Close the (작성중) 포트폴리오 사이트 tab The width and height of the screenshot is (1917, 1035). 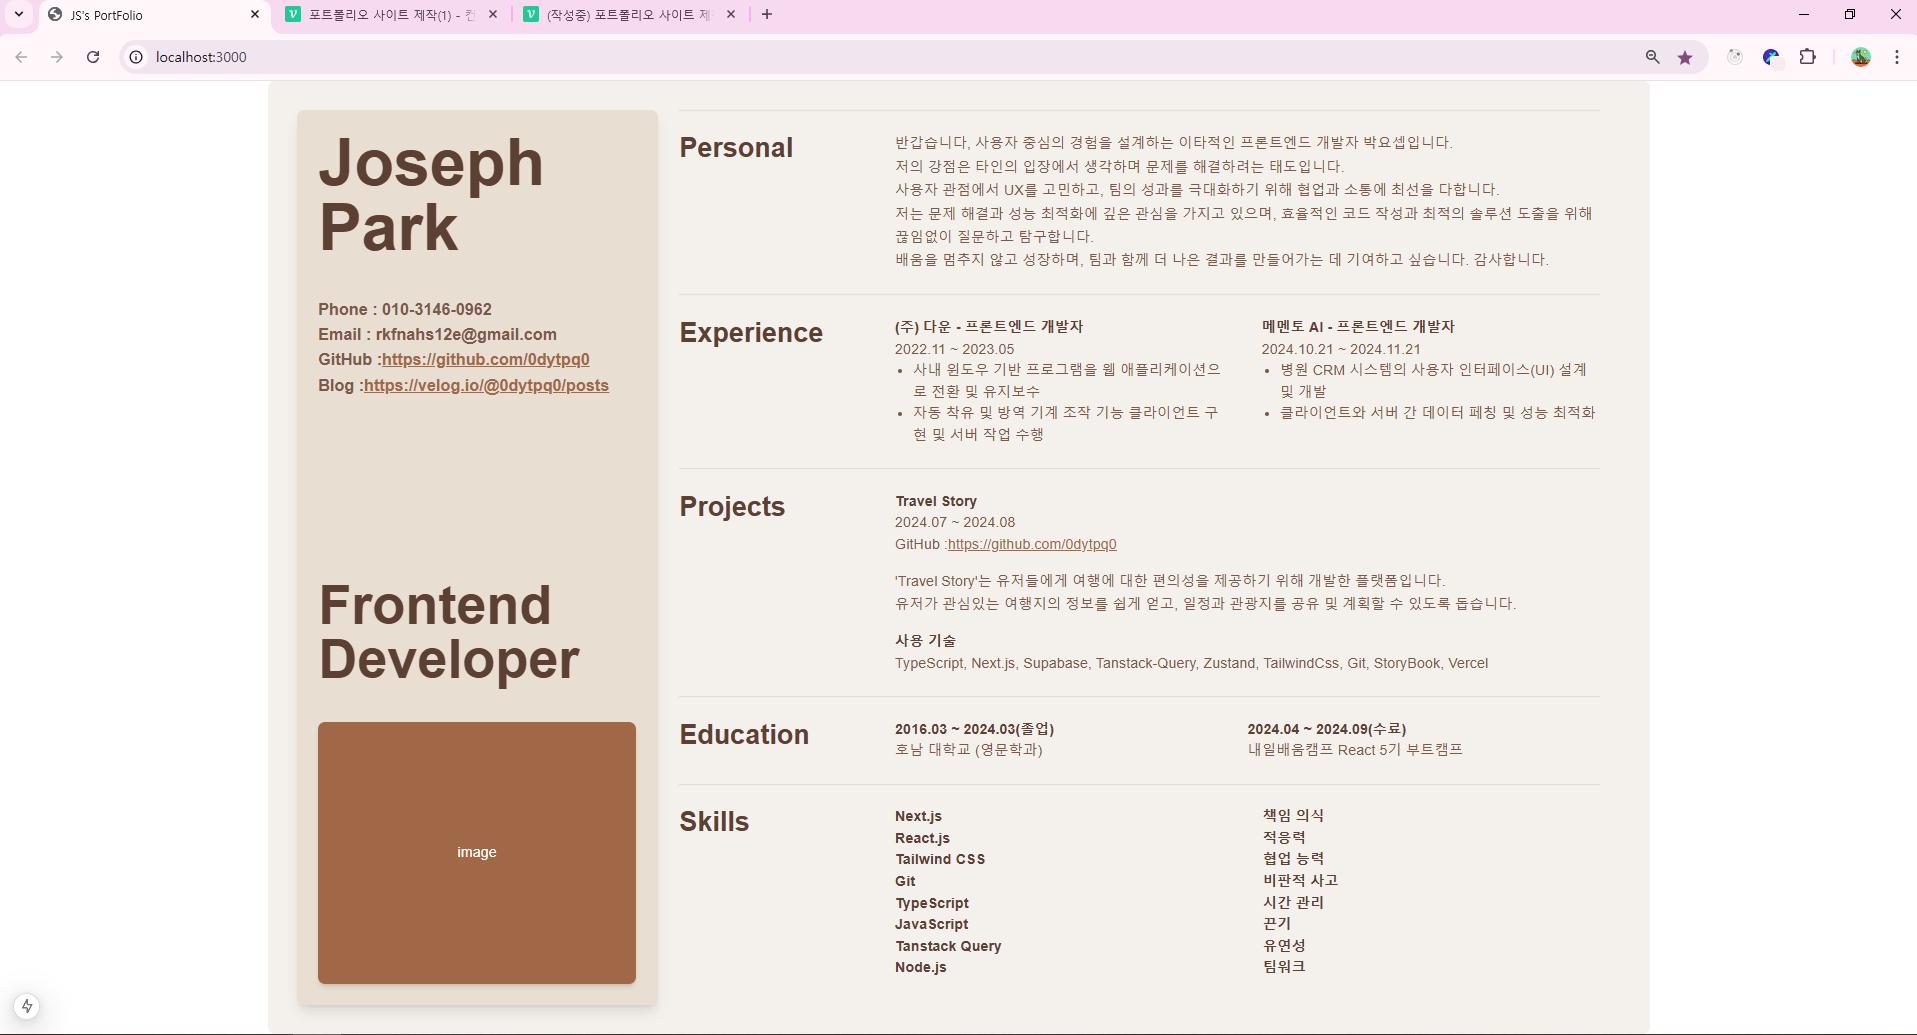731,14
